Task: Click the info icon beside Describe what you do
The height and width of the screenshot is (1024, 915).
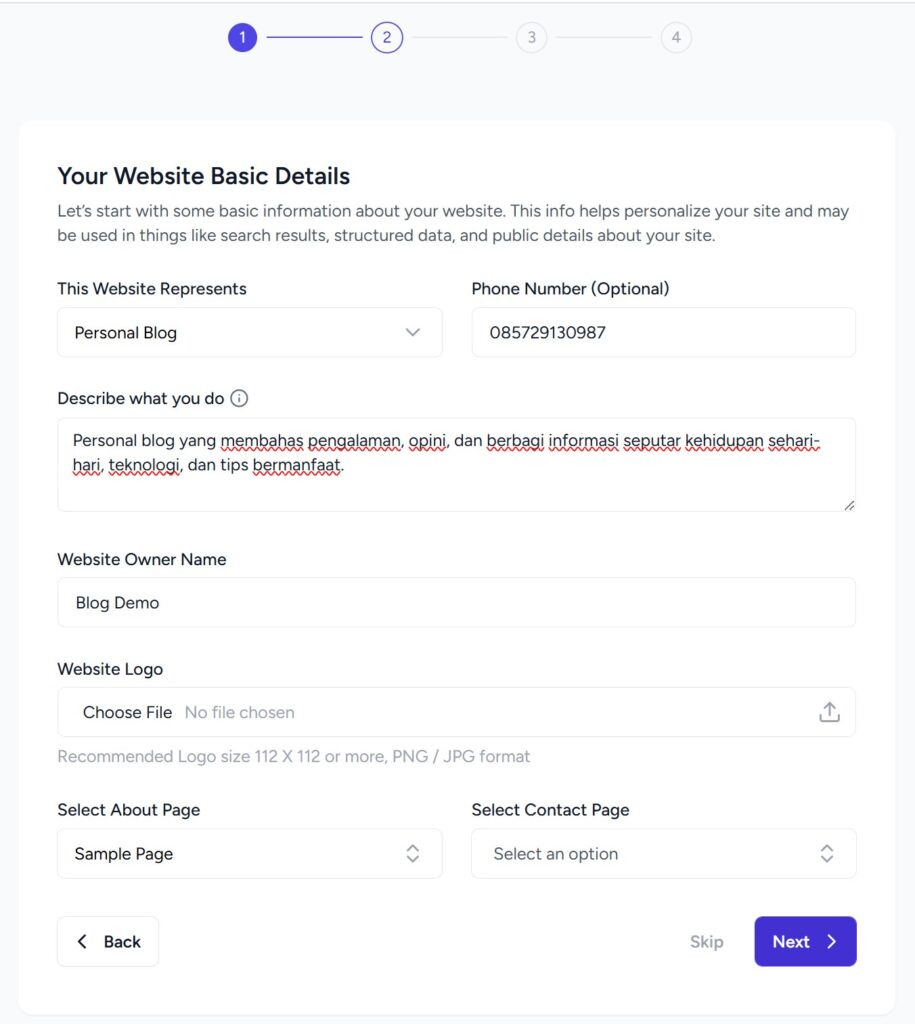Action: pos(239,398)
